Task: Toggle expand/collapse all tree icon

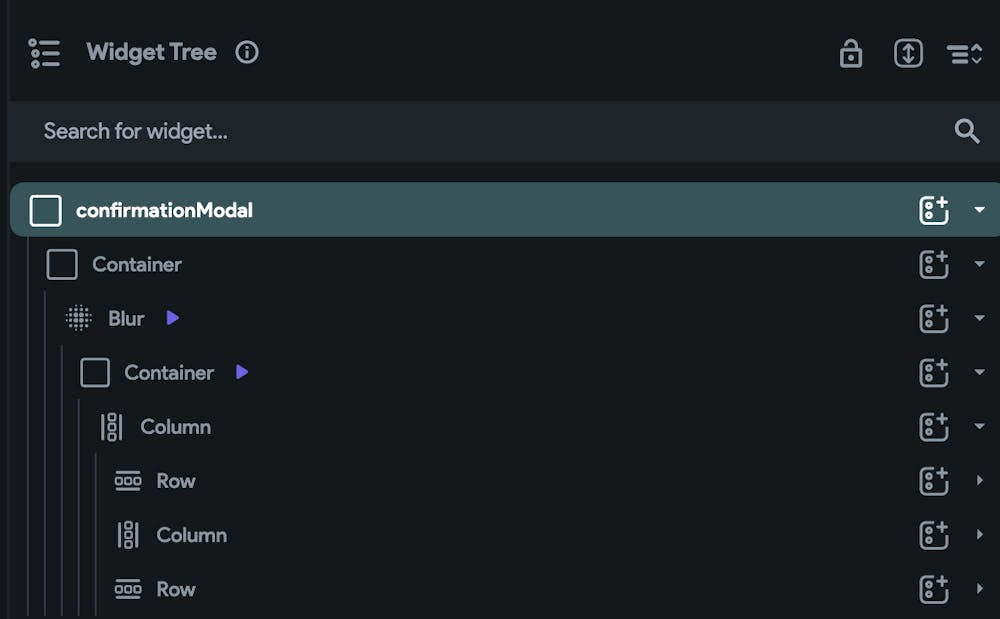Action: click(964, 54)
